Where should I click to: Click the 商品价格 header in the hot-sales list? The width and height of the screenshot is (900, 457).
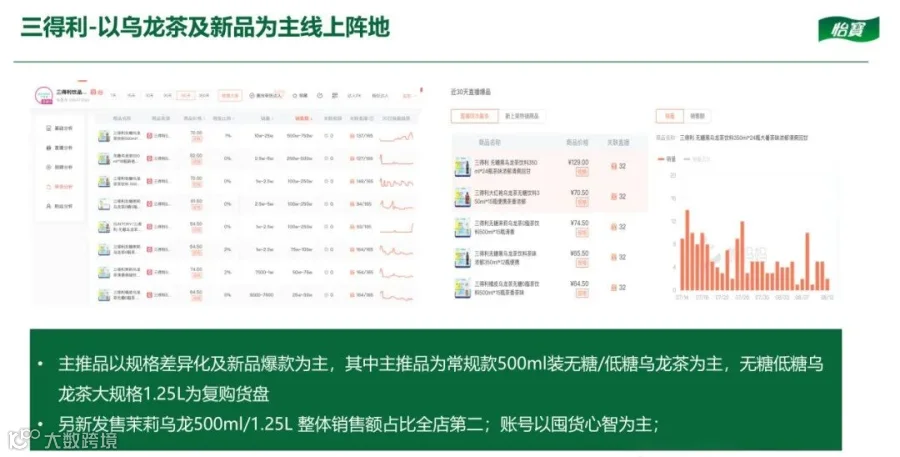[577, 142]
